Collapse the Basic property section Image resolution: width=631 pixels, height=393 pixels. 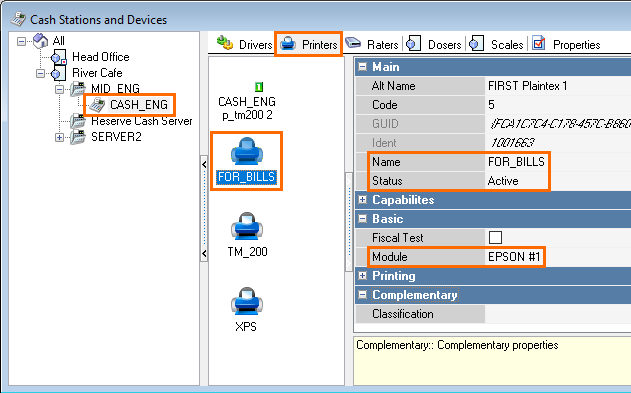(363, 218)
